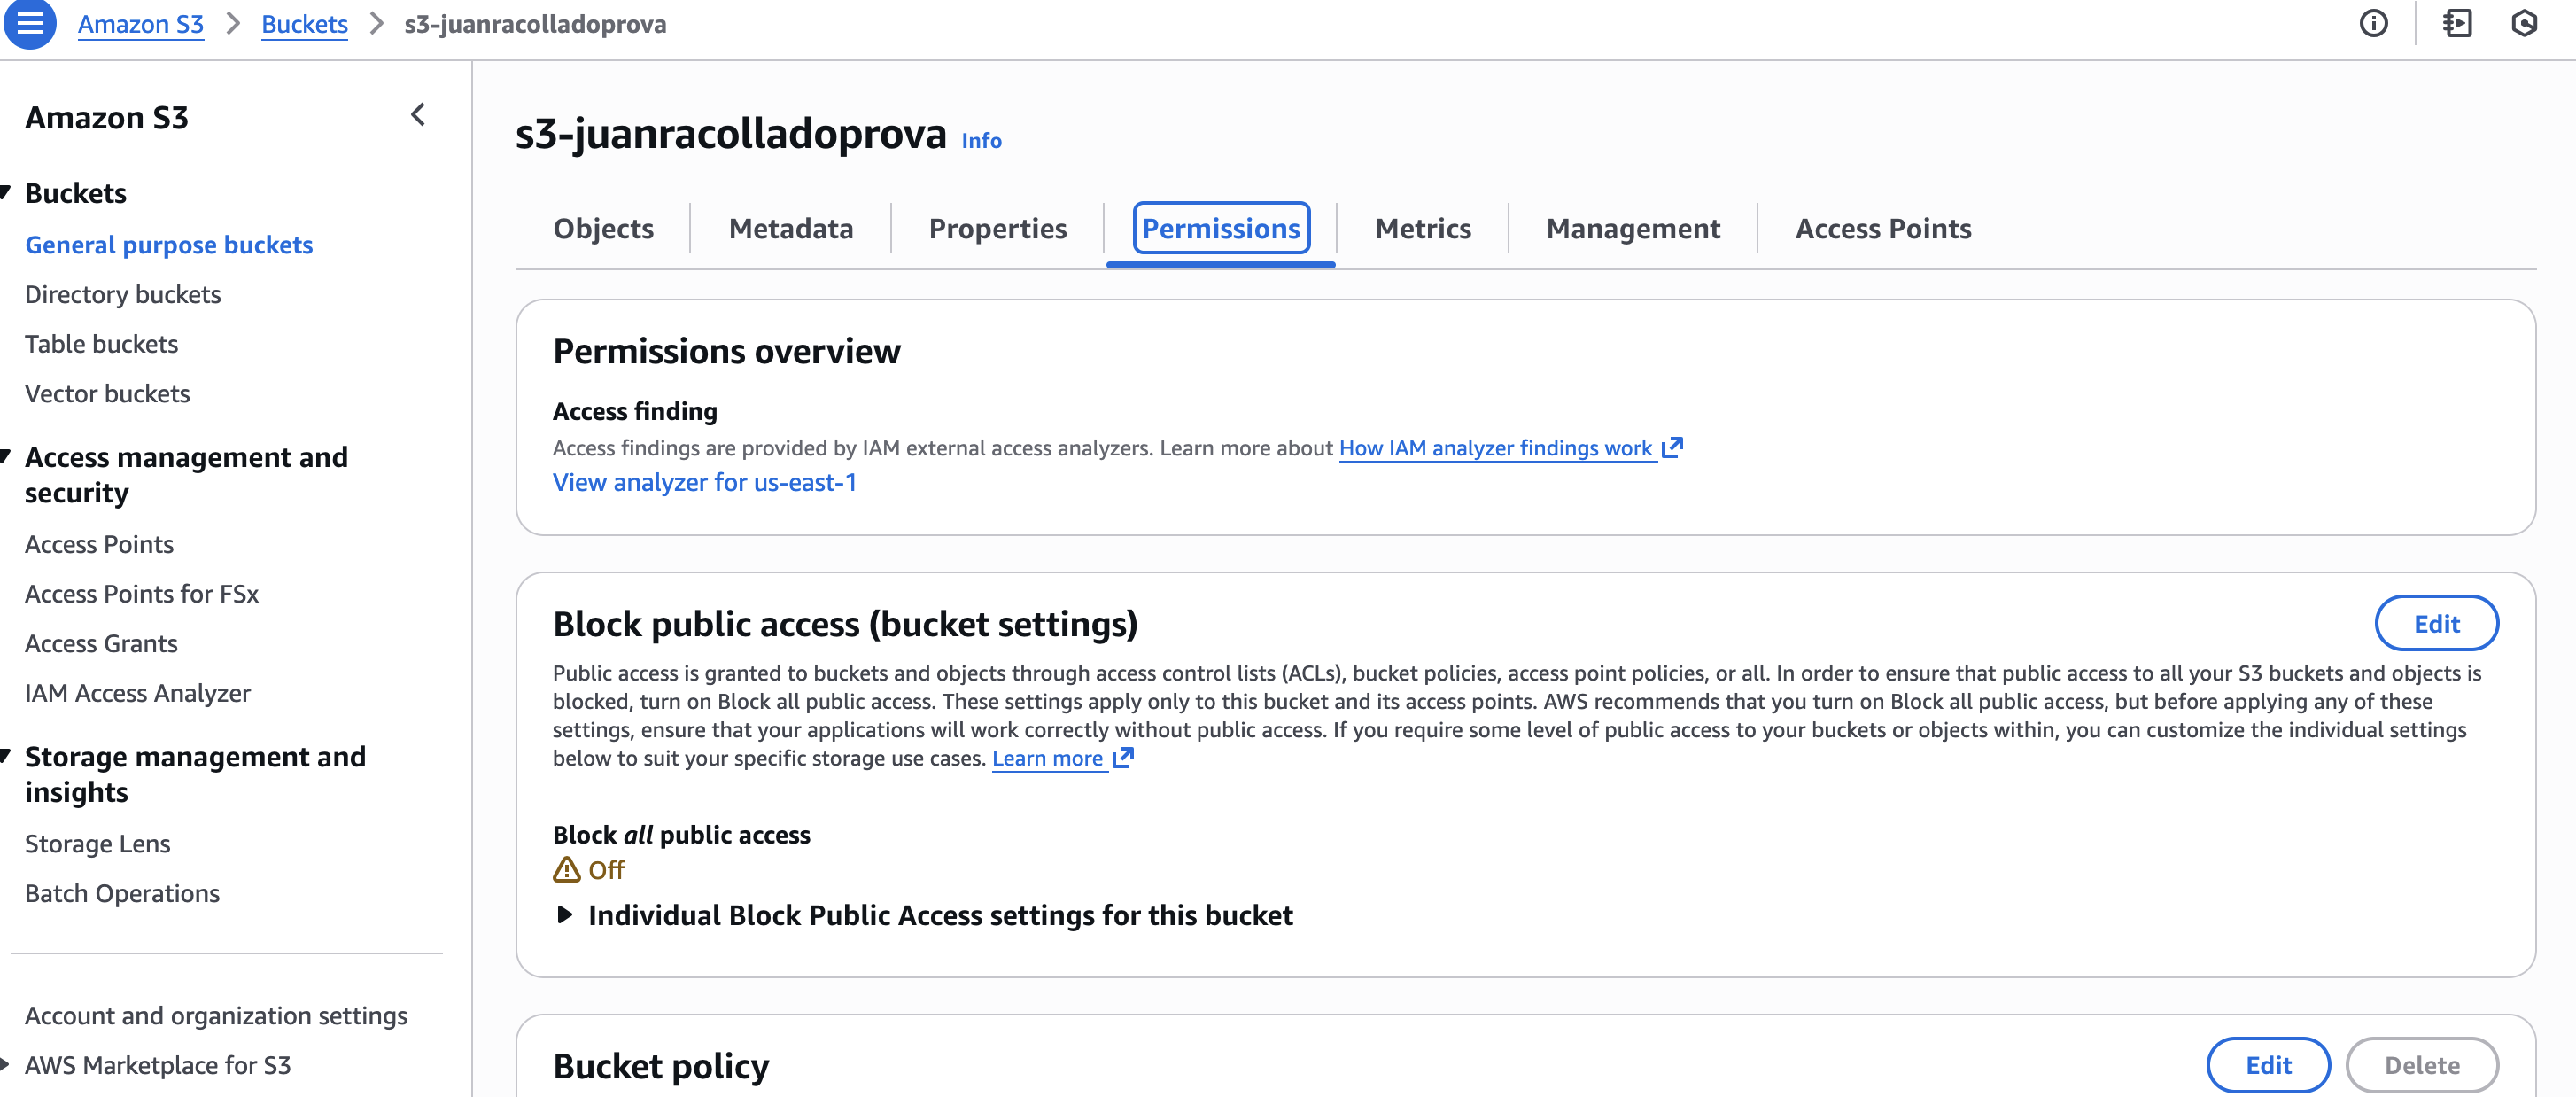Click external link icon beside IAM analyzer findings
The width and height of the screenshot is (2576, 1097).
[x=1672, y=448]
